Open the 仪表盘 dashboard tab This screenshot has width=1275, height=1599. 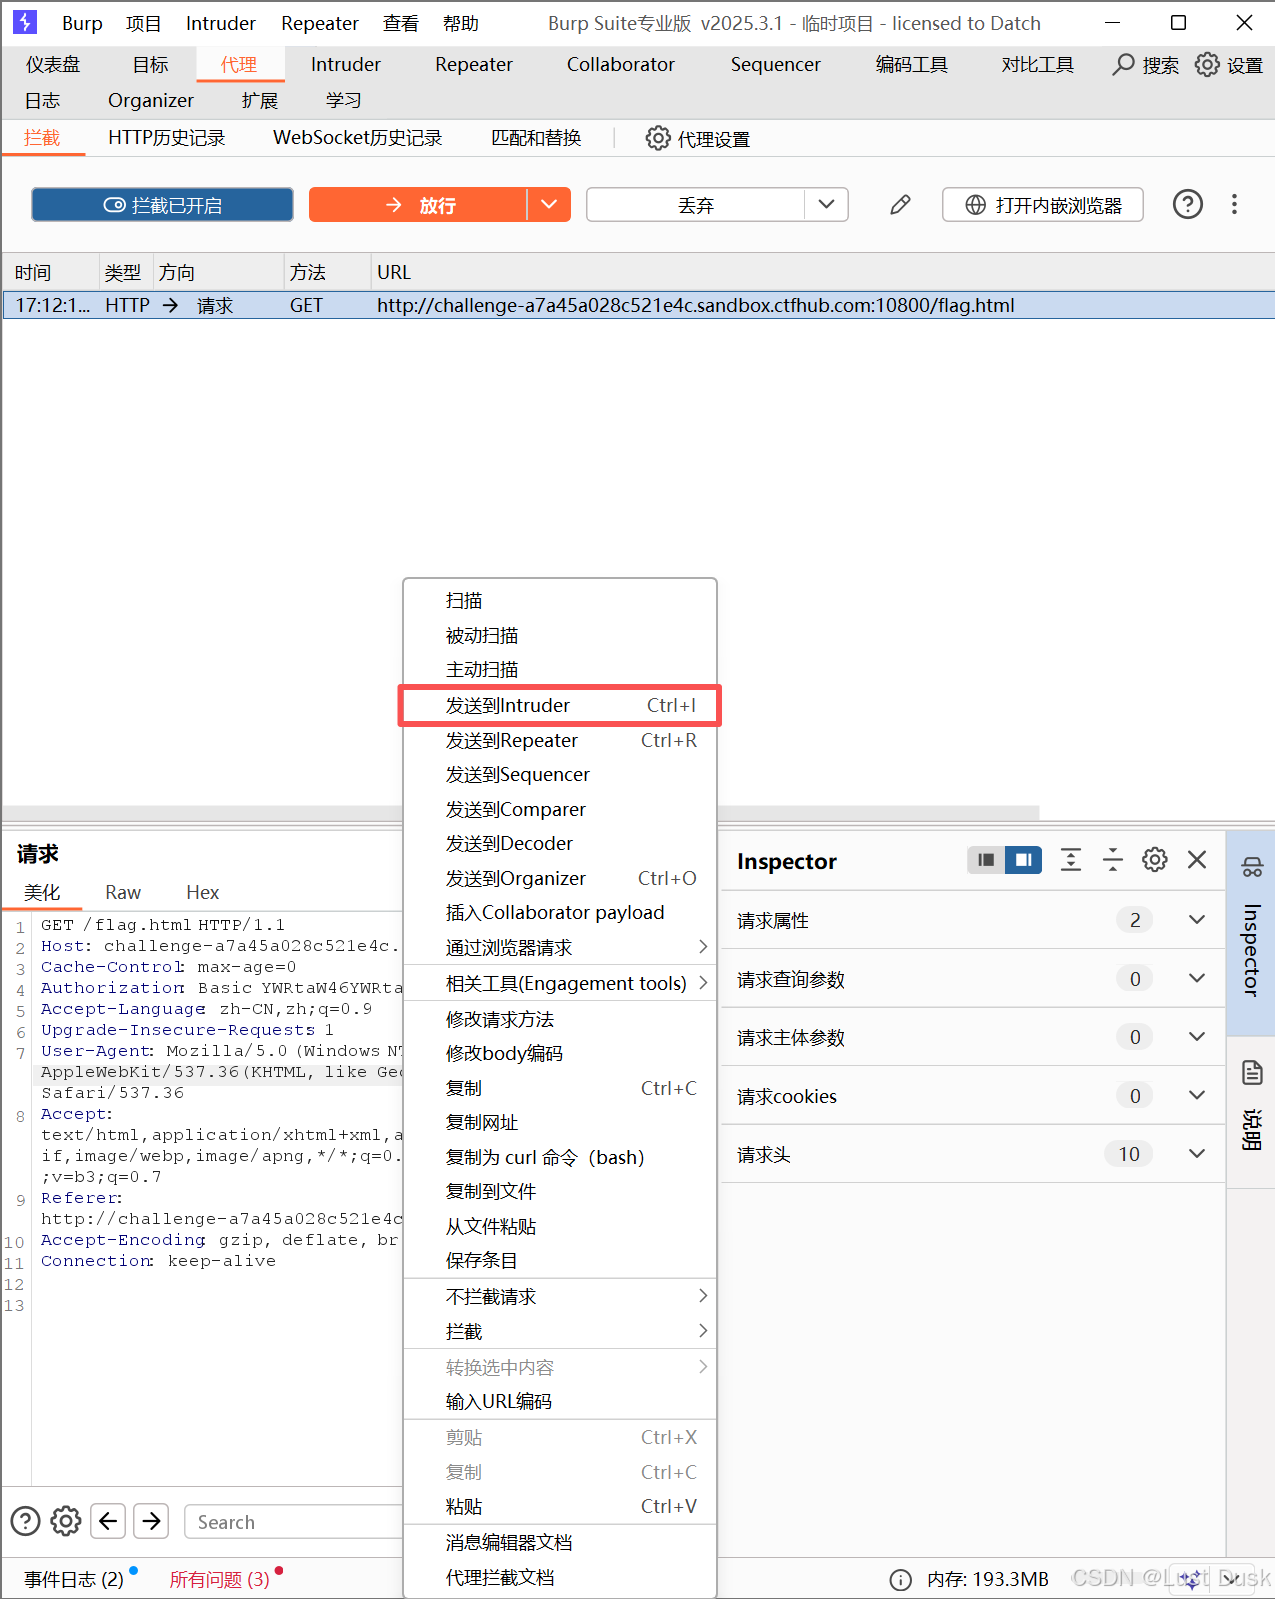click(53, 65)
